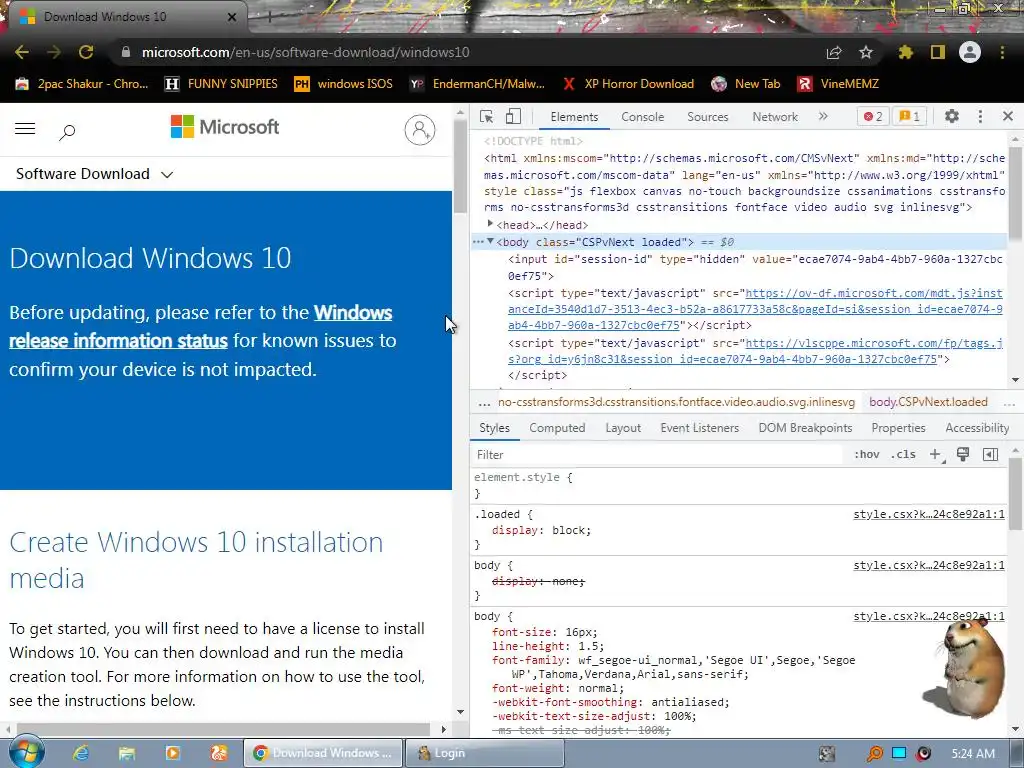Click the Microsoft sign-in account icon

(x=420, y=130)
